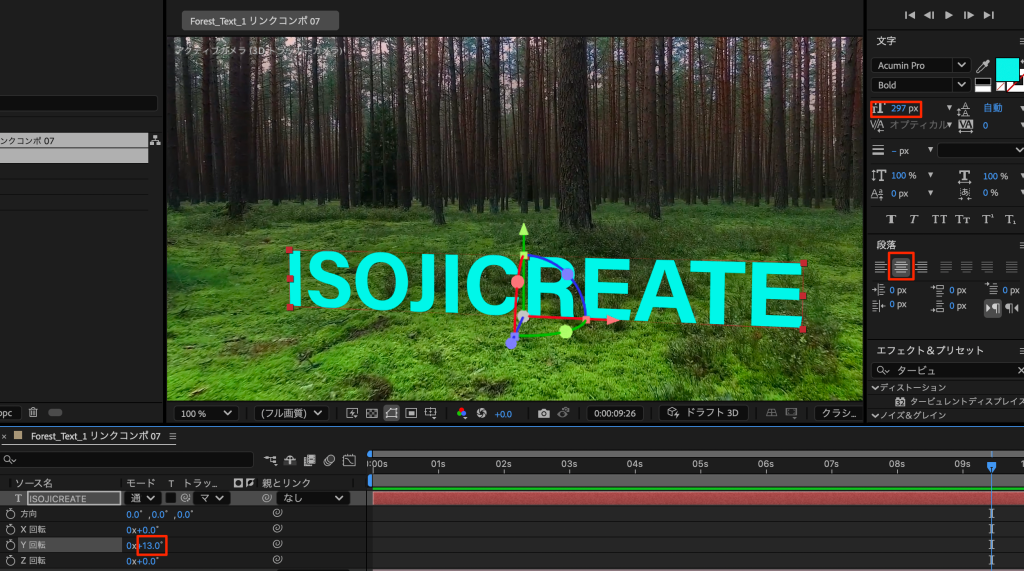Take a snapshot with the camera icon
The width and height of the screenshot is (1024, 571).
pos(543,413)
